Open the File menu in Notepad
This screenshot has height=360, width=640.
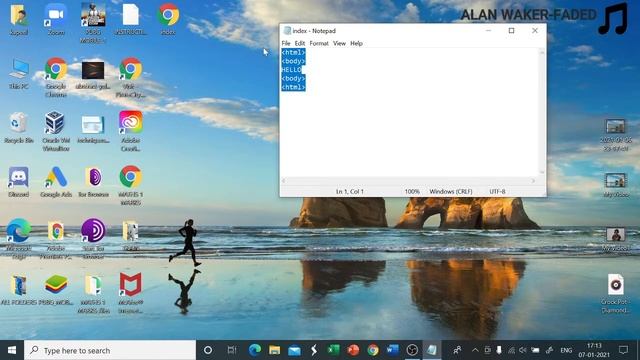(286, 43)
